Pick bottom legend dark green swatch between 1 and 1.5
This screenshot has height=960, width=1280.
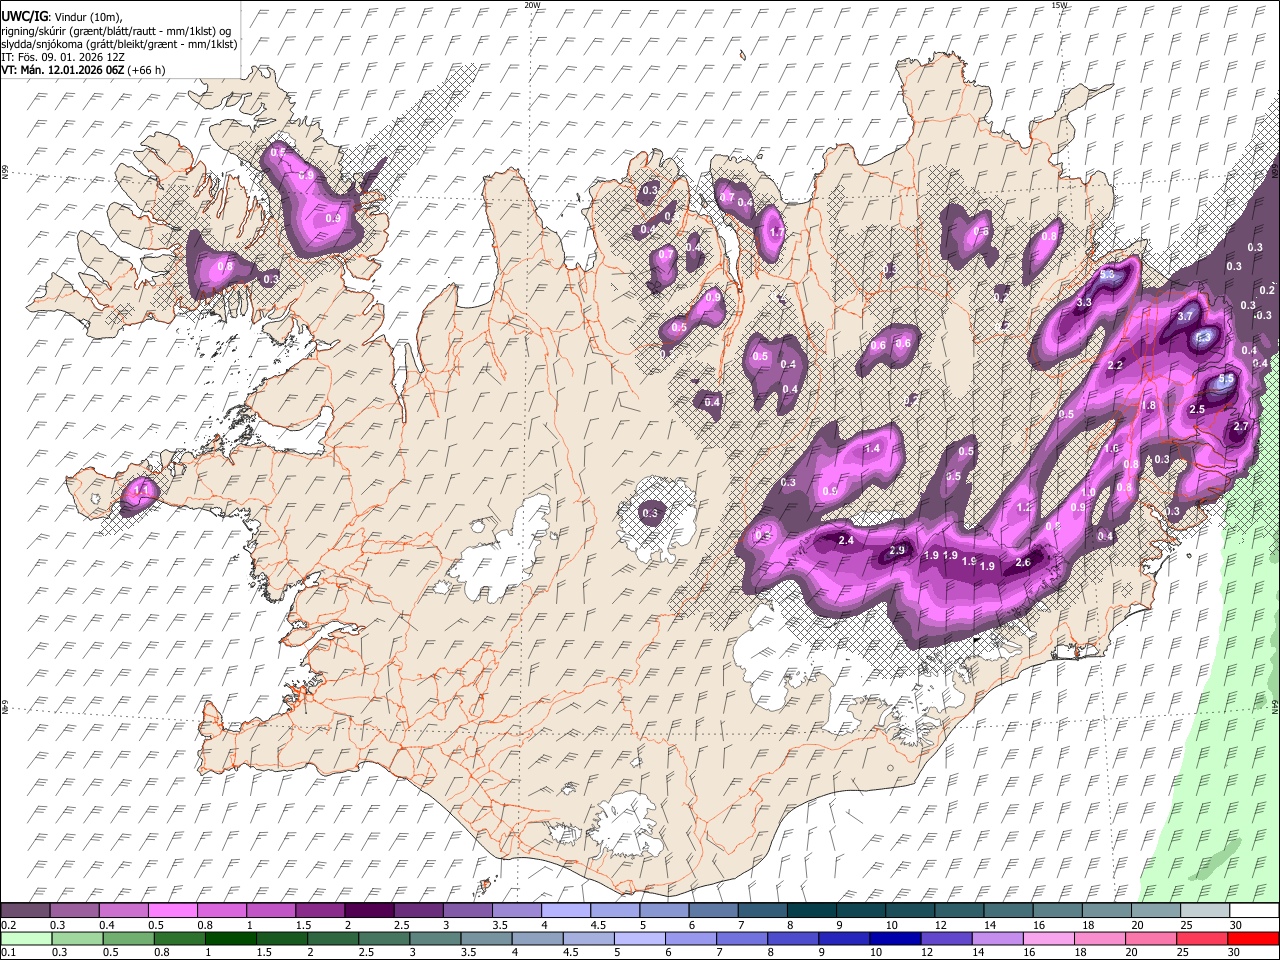pyautogui.click(x=230, y=939)
